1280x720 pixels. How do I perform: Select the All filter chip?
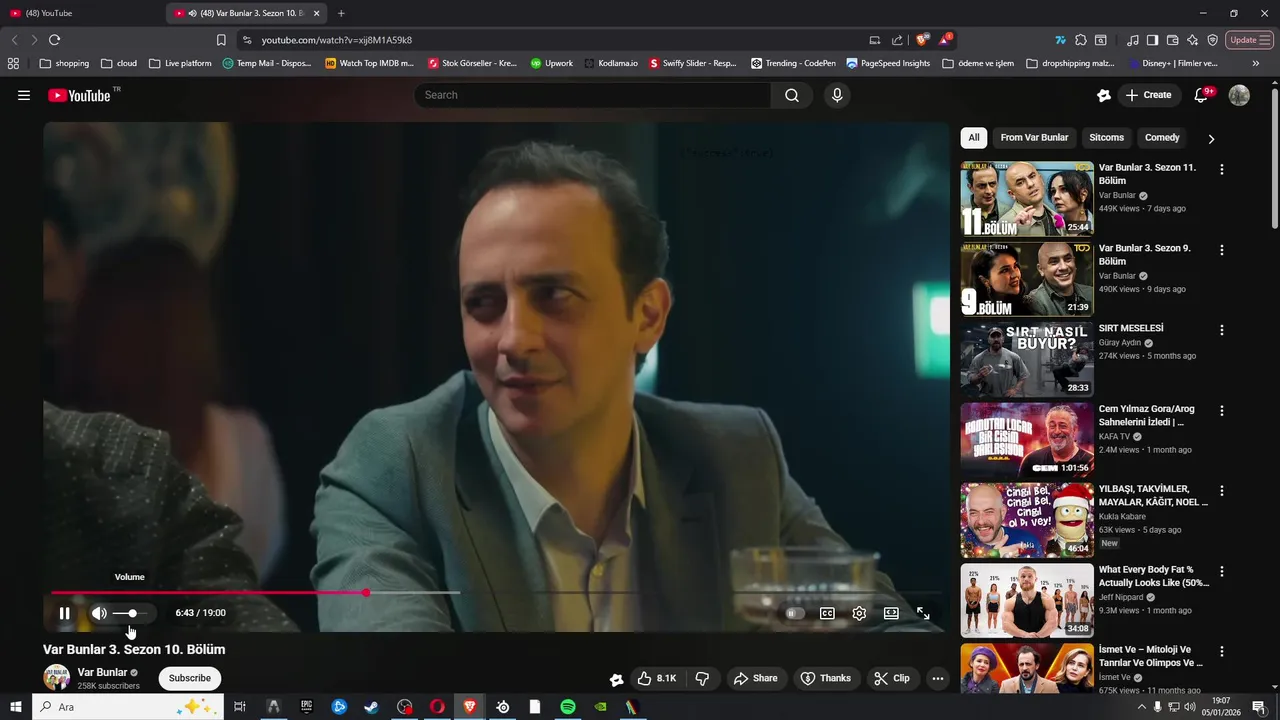[973, 138]
